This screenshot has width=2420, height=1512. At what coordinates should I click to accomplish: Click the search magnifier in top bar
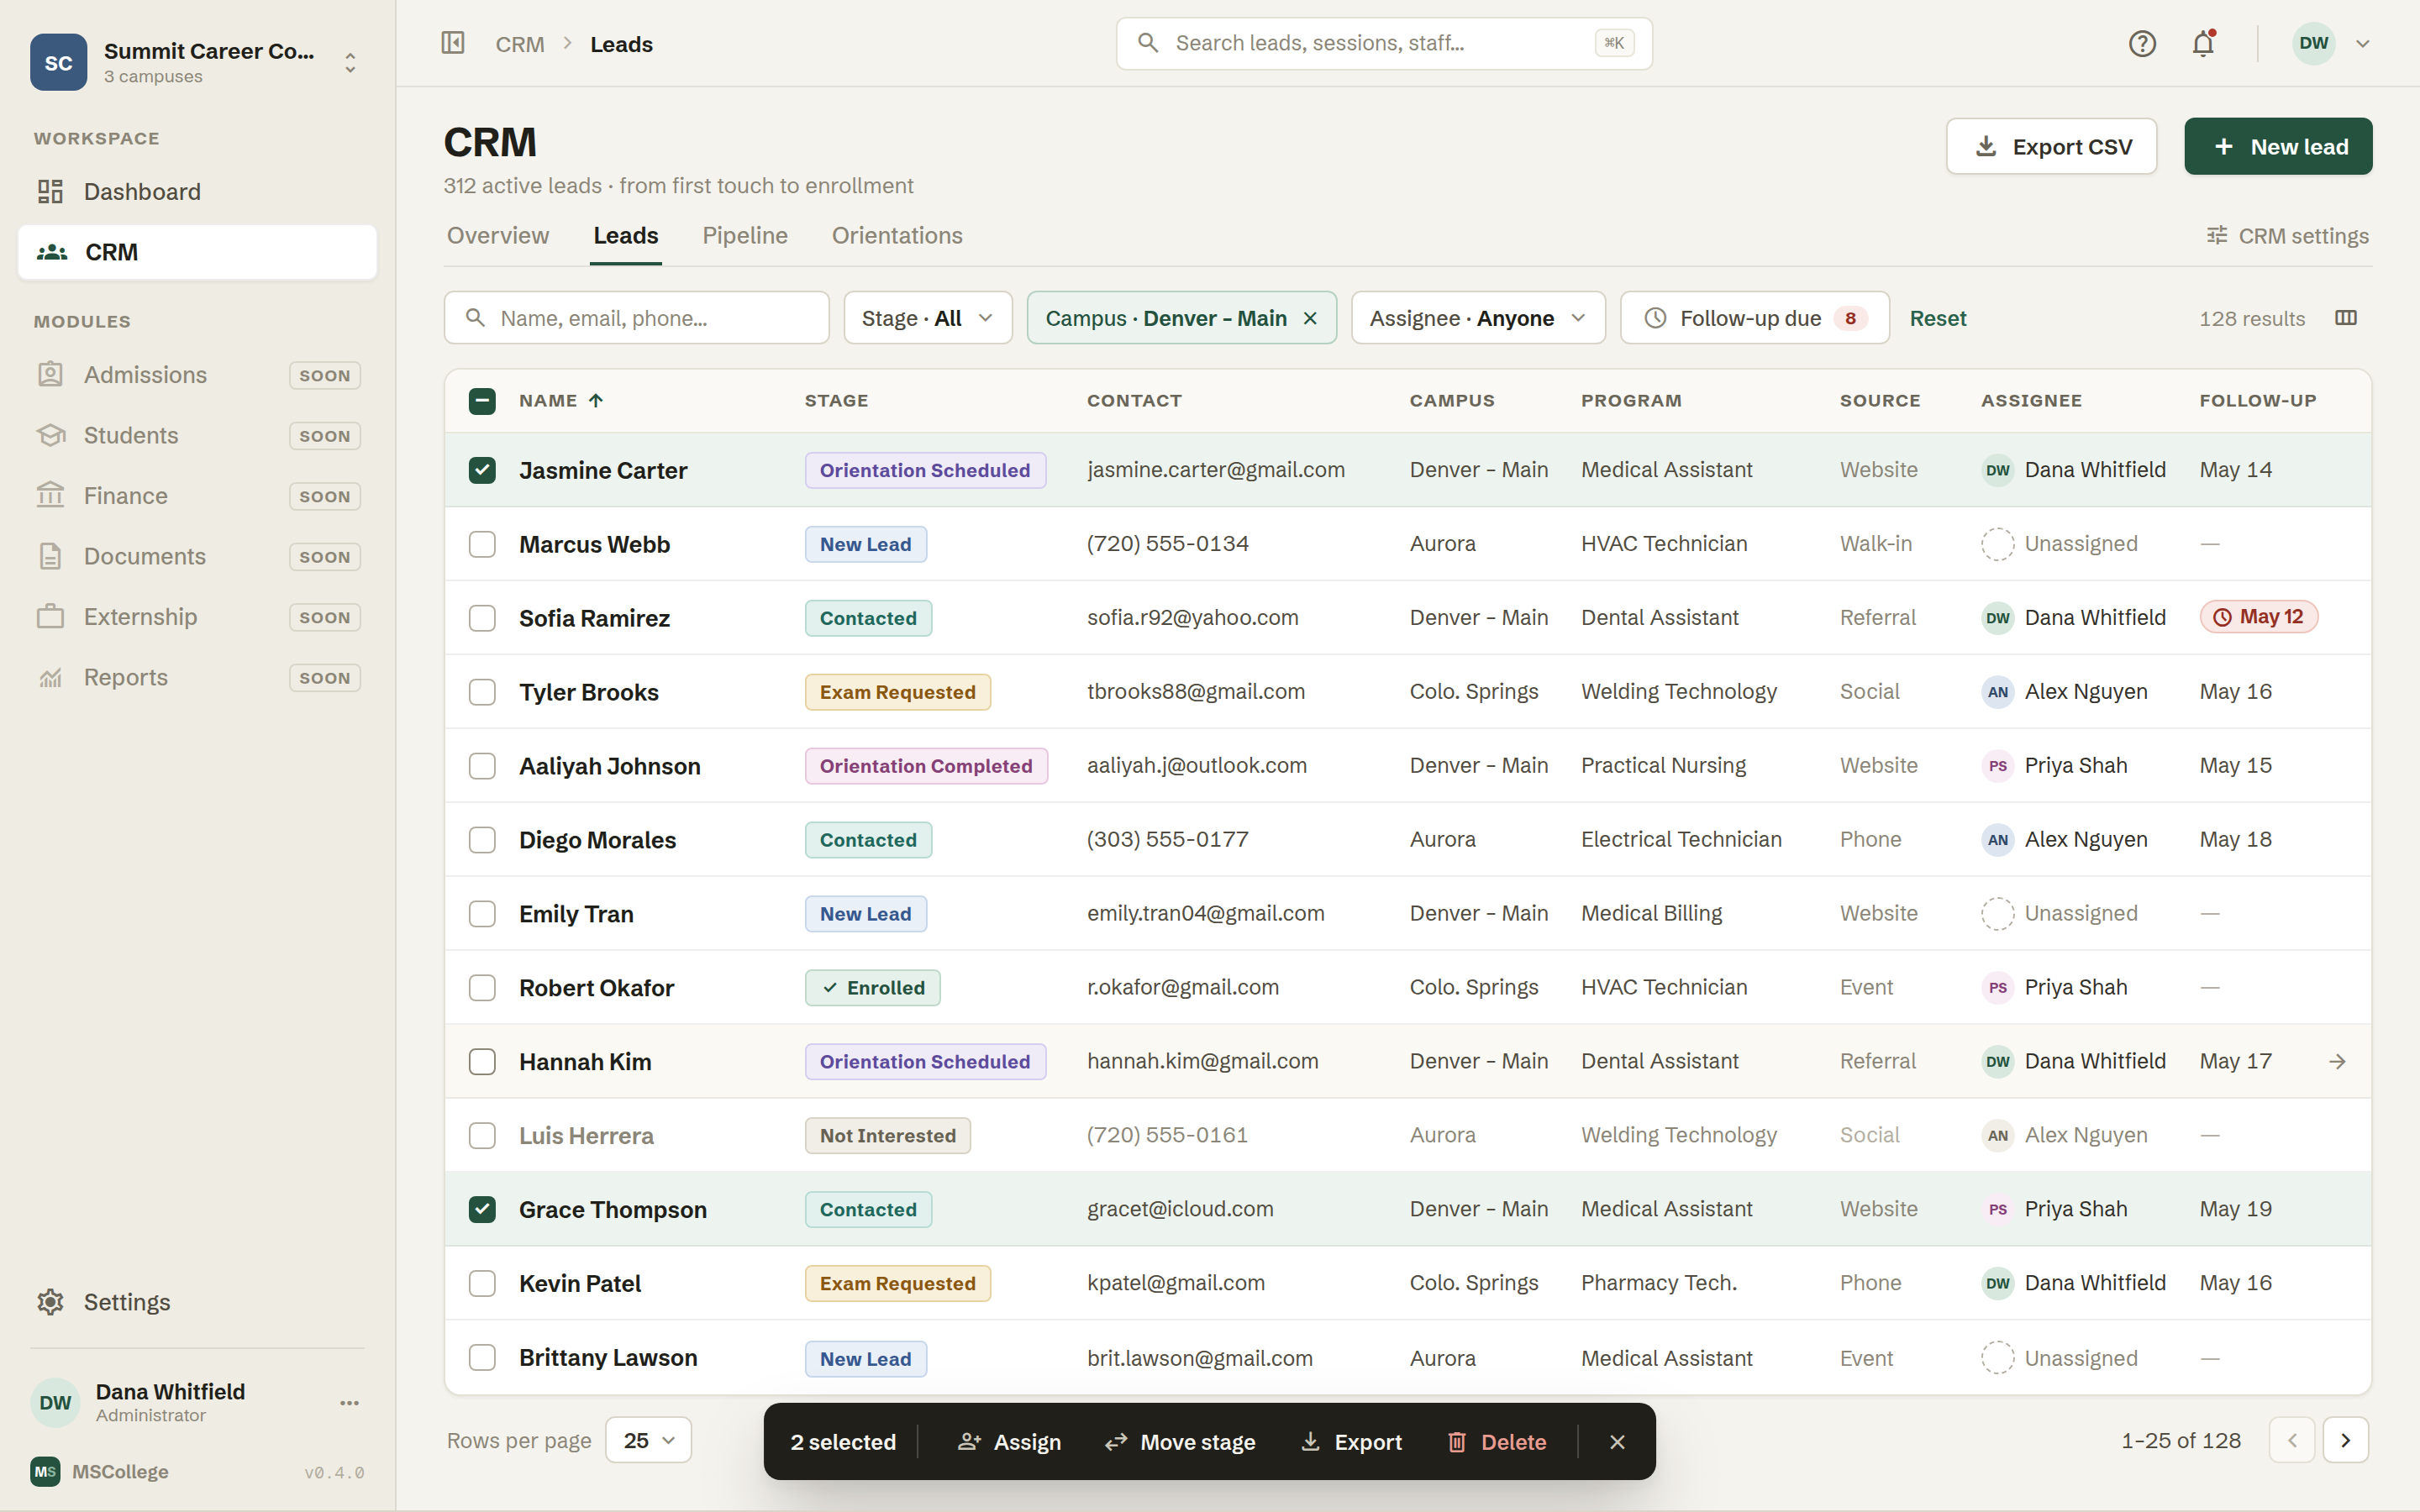[x=1148, y=43]
